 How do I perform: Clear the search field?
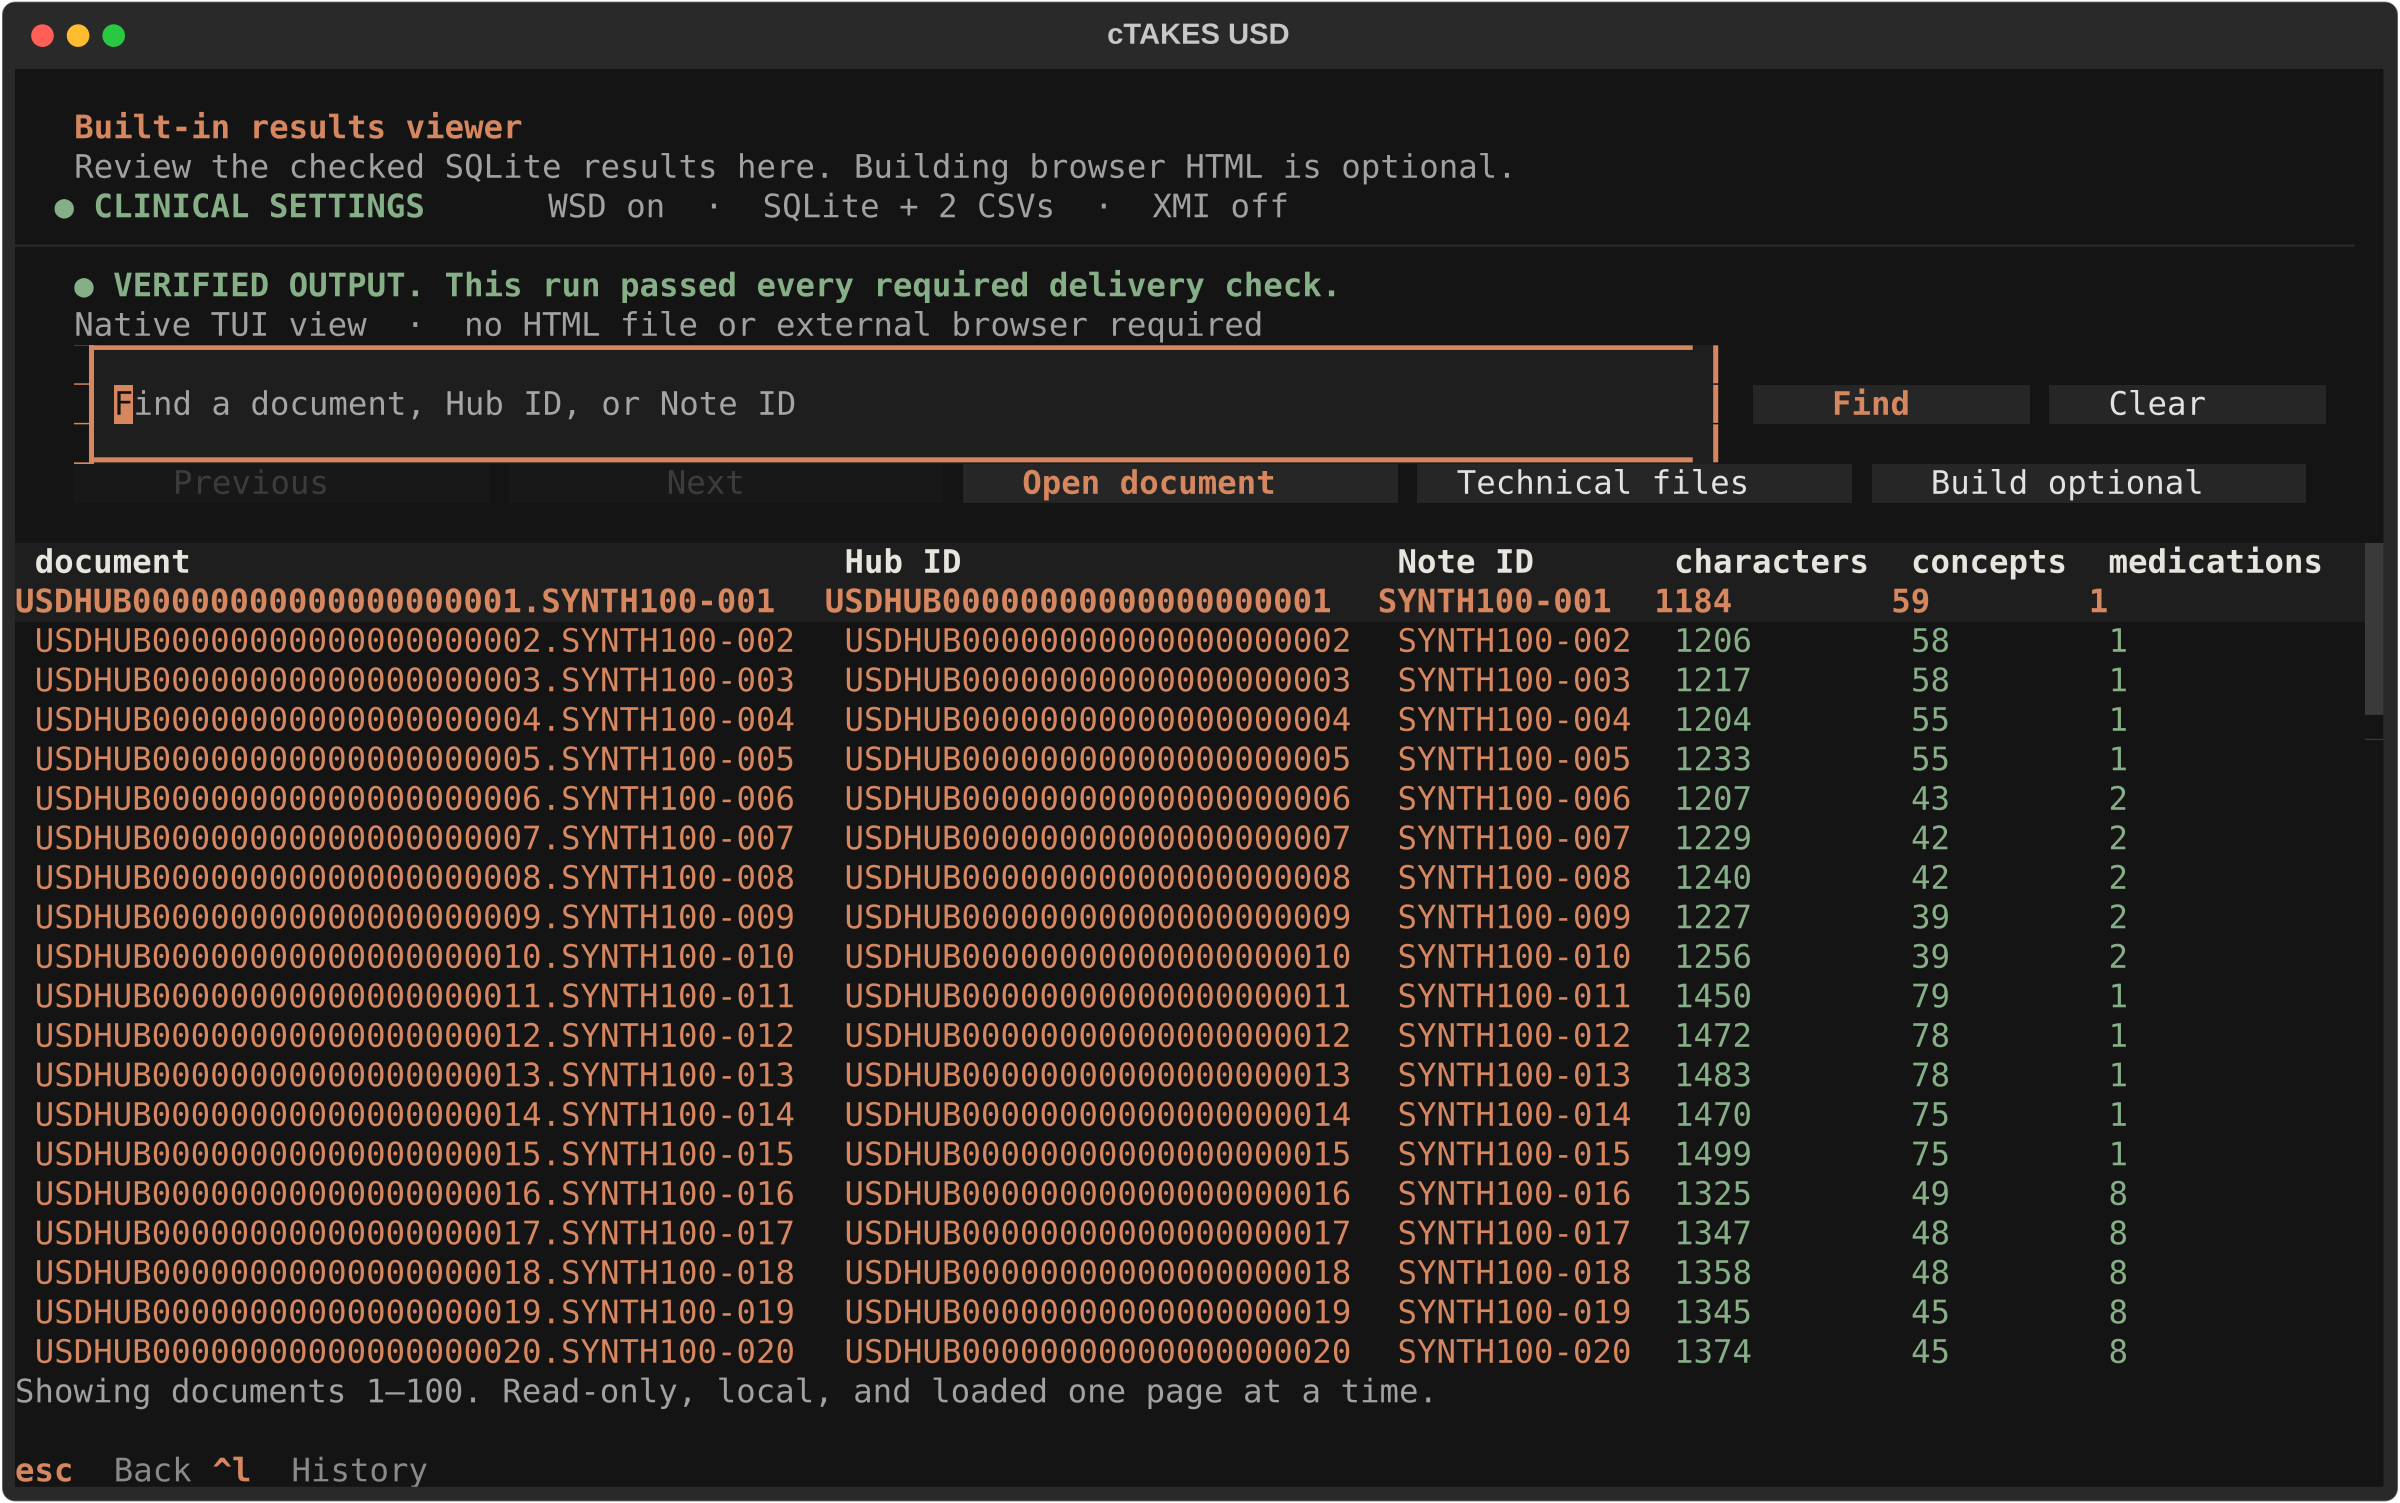[x=2186, y=404]
